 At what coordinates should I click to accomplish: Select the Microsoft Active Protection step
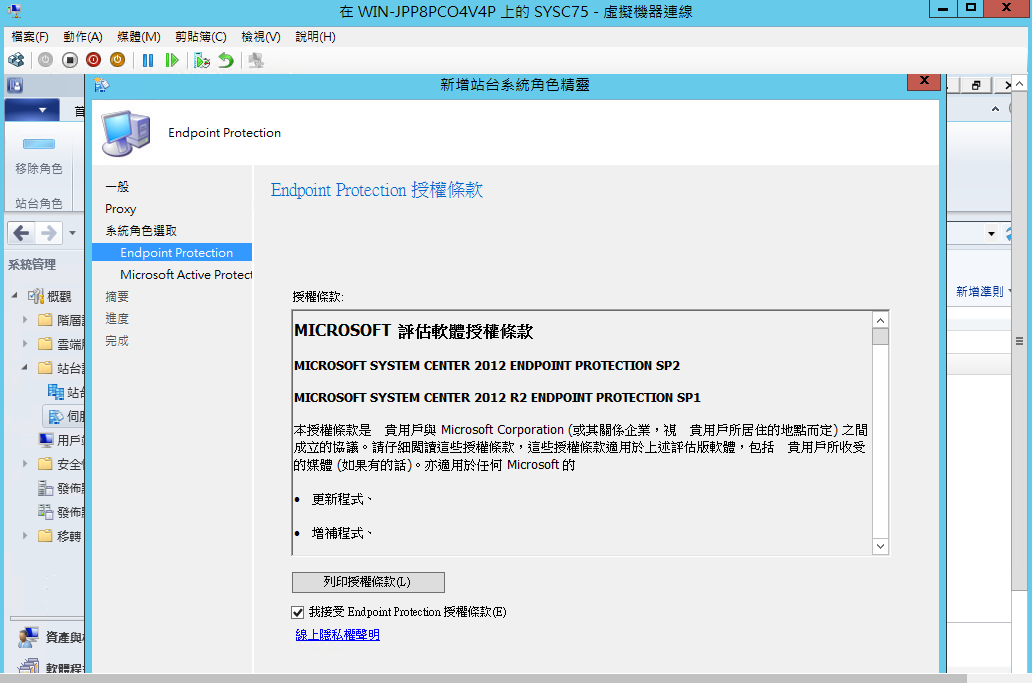click(x=186, y=274)
